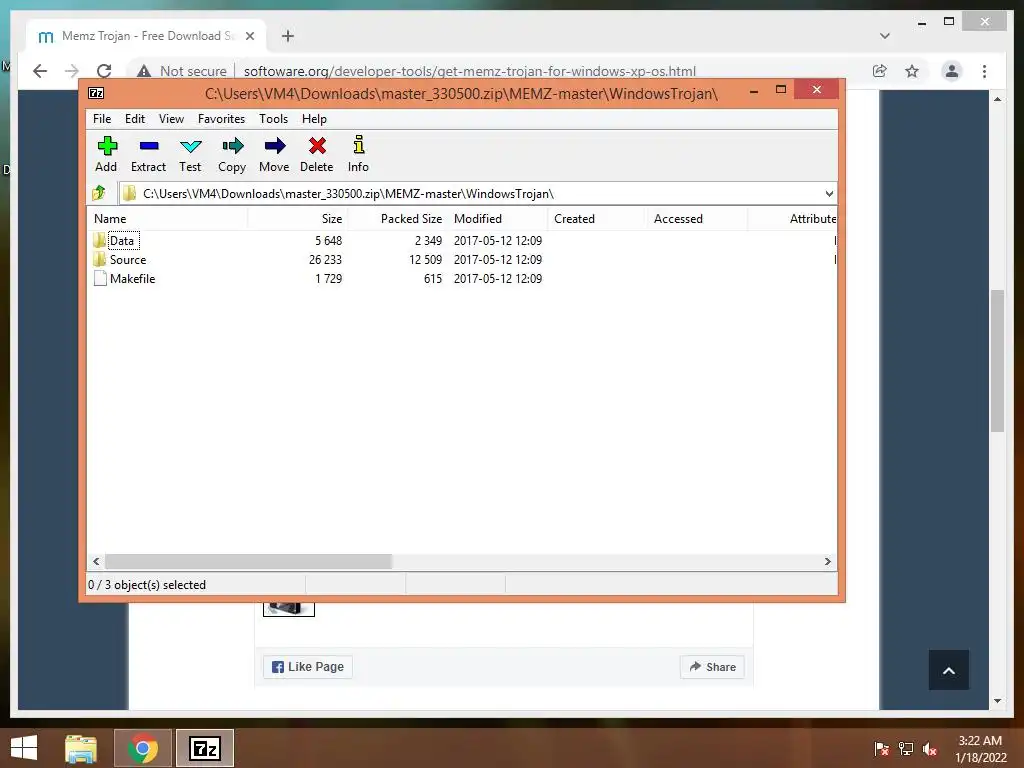The width and height of the screenshot is (1024, 768).
Task: Click horizontal scrollbar left arrow
Action: click(x=96, y=562)
